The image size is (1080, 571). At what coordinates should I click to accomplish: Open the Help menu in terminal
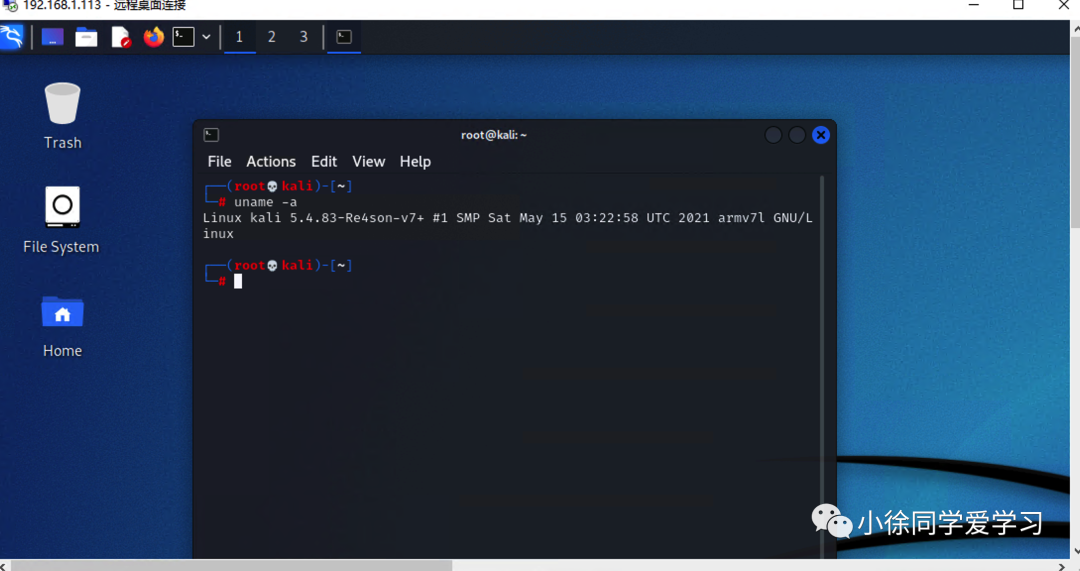(415, 161)
